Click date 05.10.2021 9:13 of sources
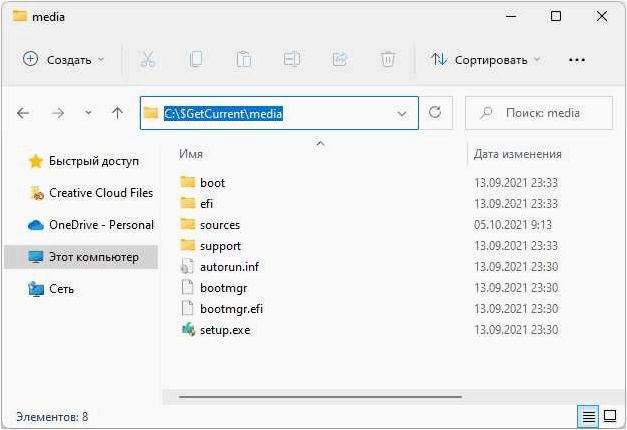The image size is (627, 430). coord(513,225)
